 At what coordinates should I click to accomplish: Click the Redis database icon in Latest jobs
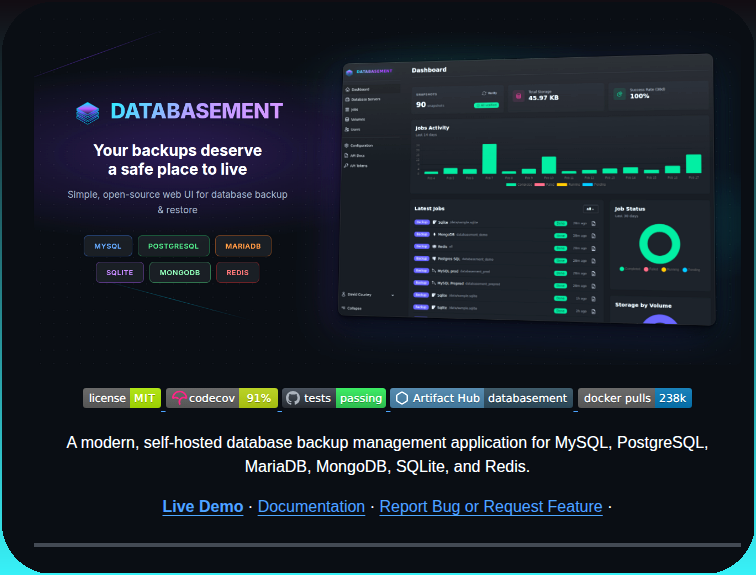click(x=434, y=246)
